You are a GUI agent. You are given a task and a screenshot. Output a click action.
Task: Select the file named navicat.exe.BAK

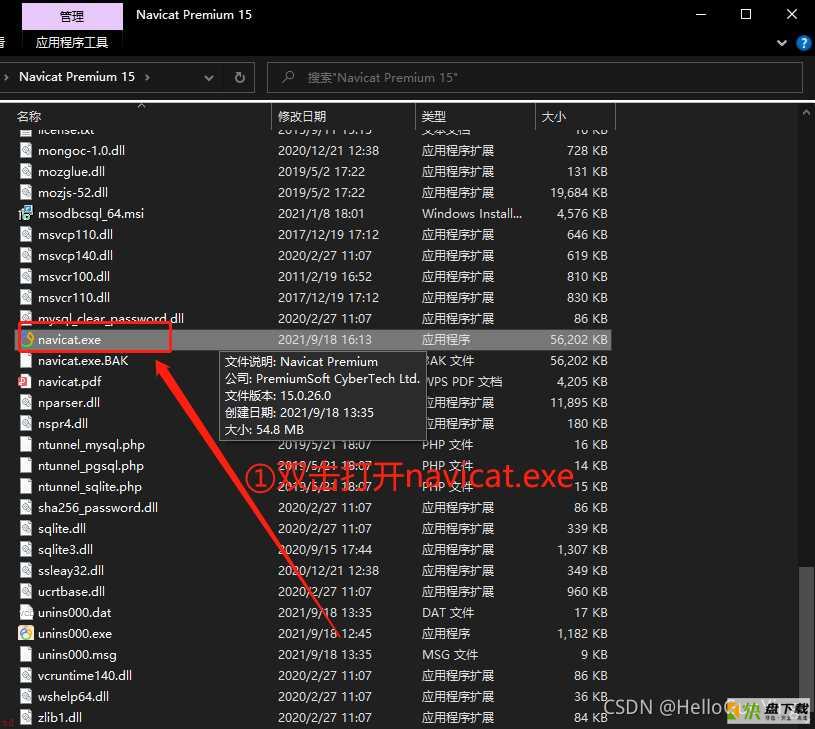tap(83, 361)
